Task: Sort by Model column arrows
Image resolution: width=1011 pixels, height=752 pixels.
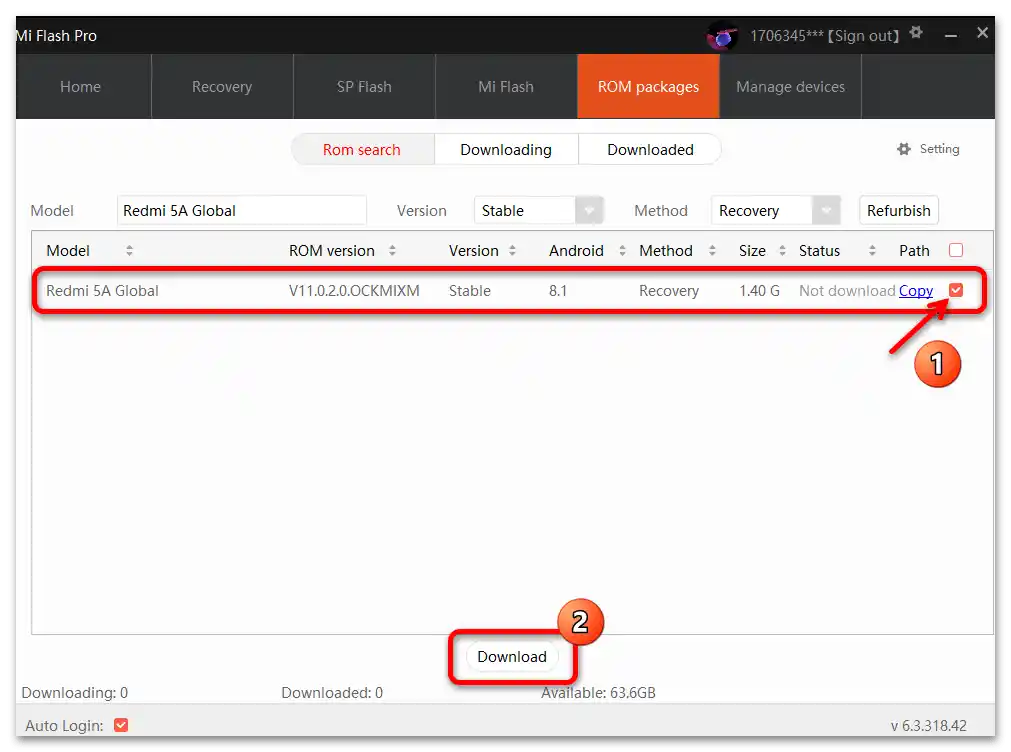Action: click(130, 251)
